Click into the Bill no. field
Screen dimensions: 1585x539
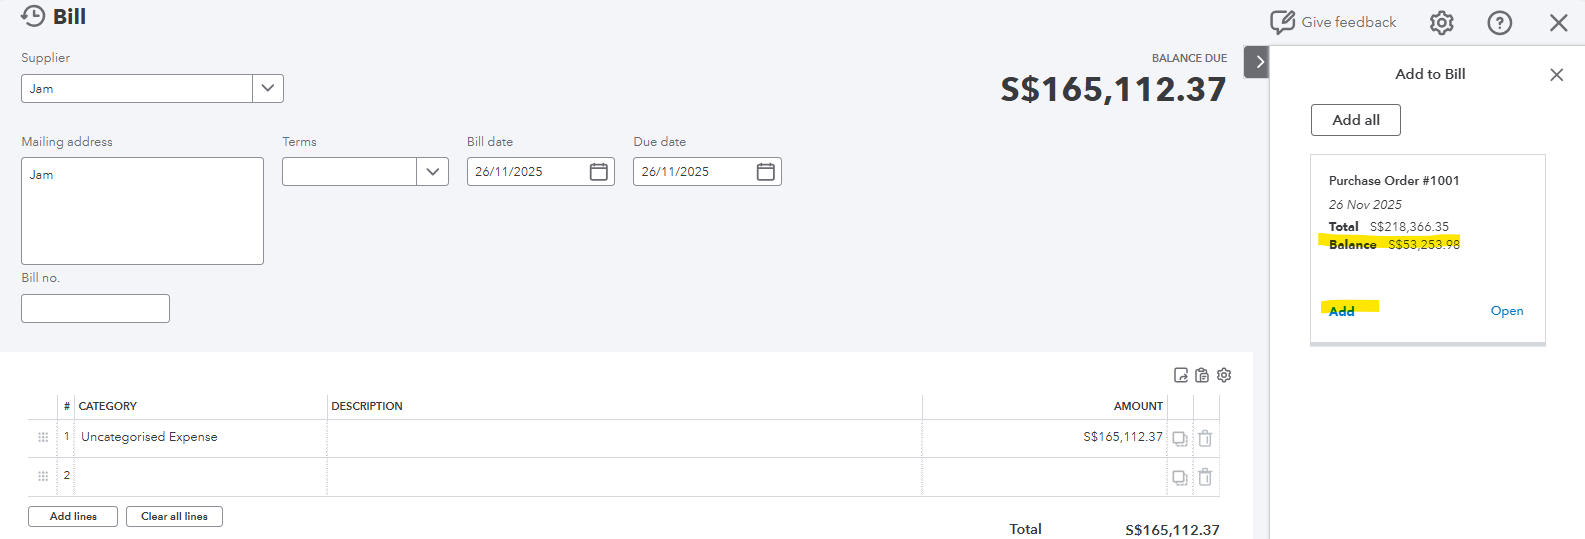95,308
